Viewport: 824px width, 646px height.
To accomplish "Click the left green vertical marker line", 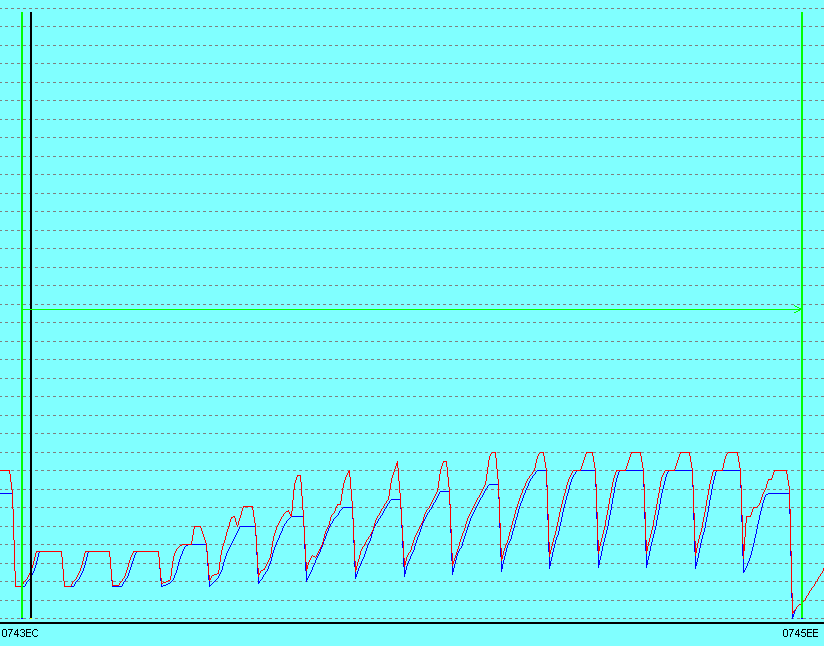I will pos(22,300).
